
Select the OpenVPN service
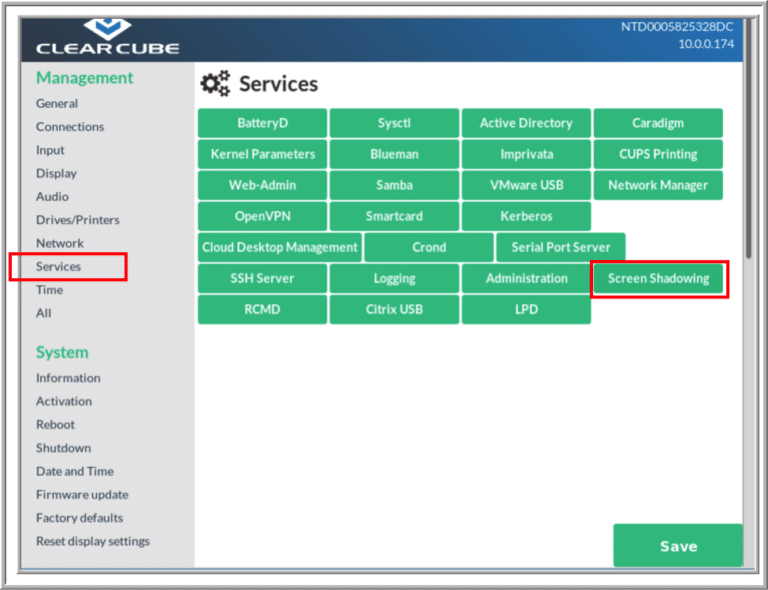tap(262, 216)
